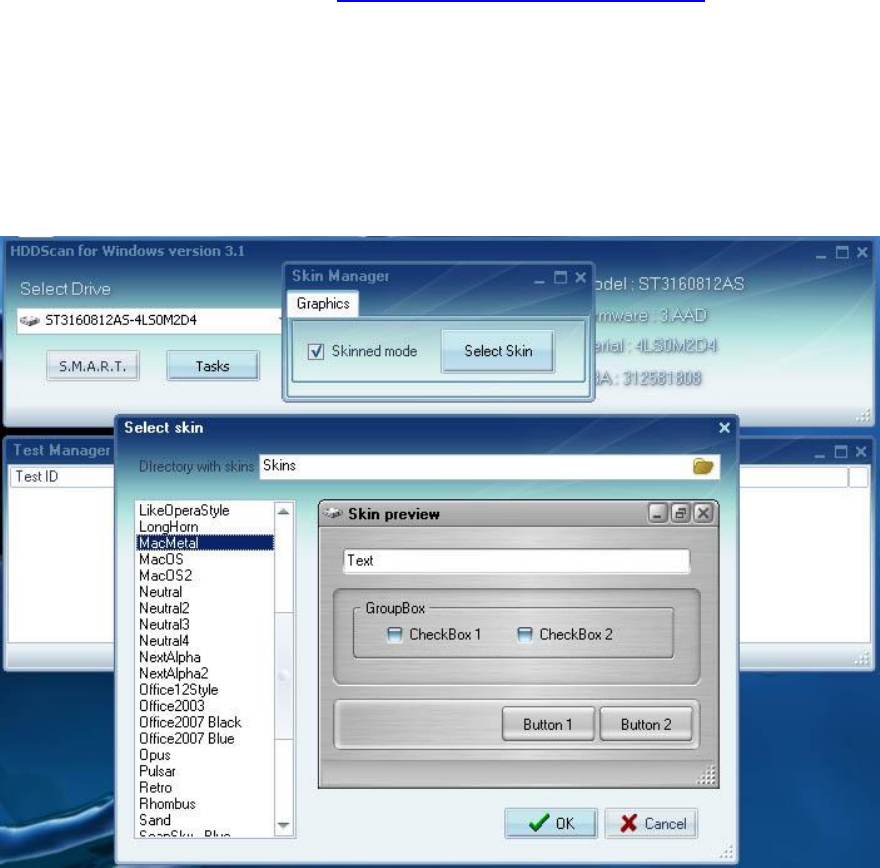Open the skins directory folder browse icon

(703, 466)
